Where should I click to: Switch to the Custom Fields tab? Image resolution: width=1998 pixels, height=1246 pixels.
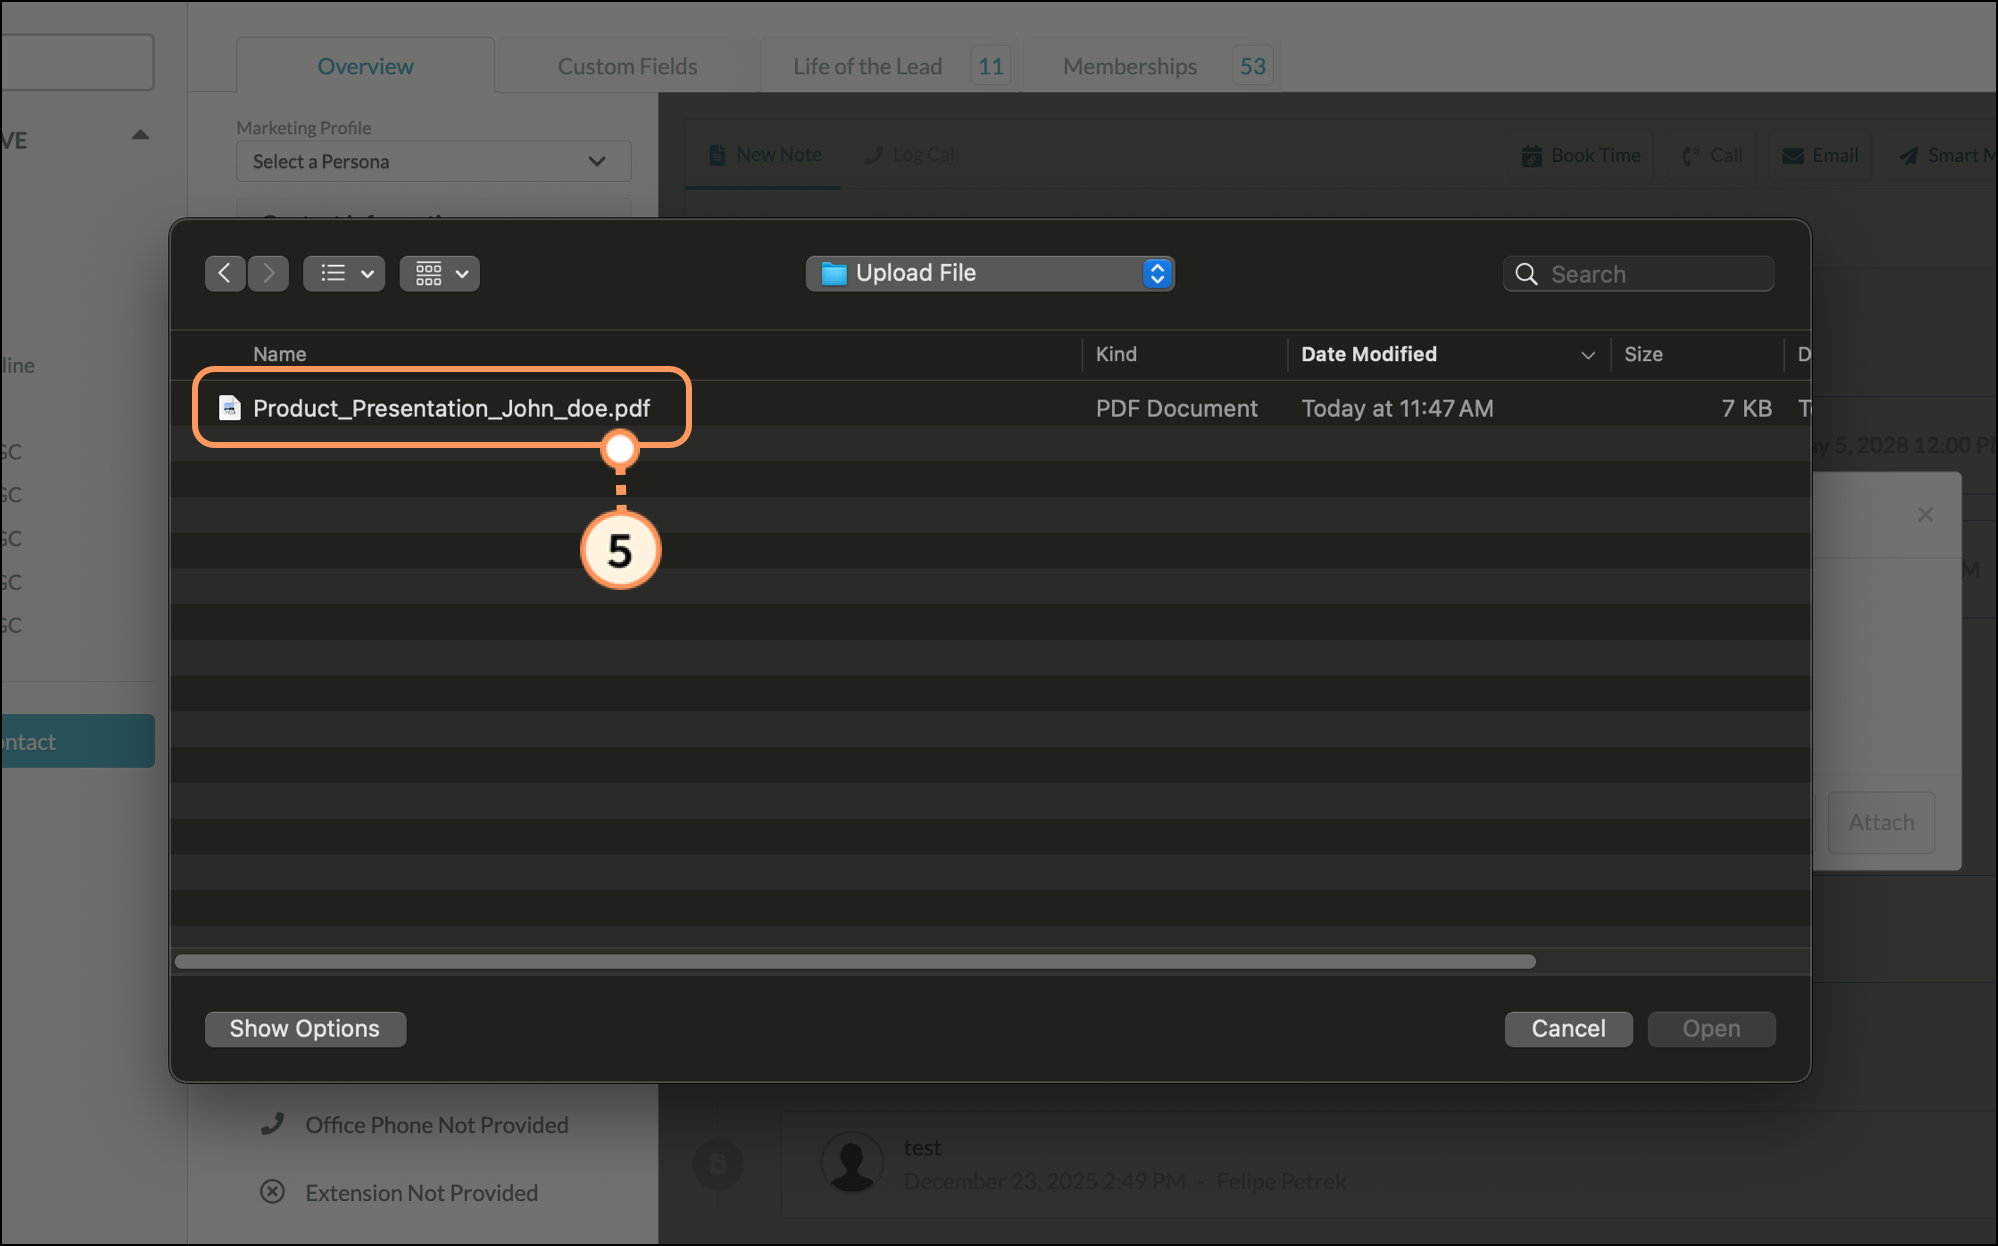click(x=627, y=66)
